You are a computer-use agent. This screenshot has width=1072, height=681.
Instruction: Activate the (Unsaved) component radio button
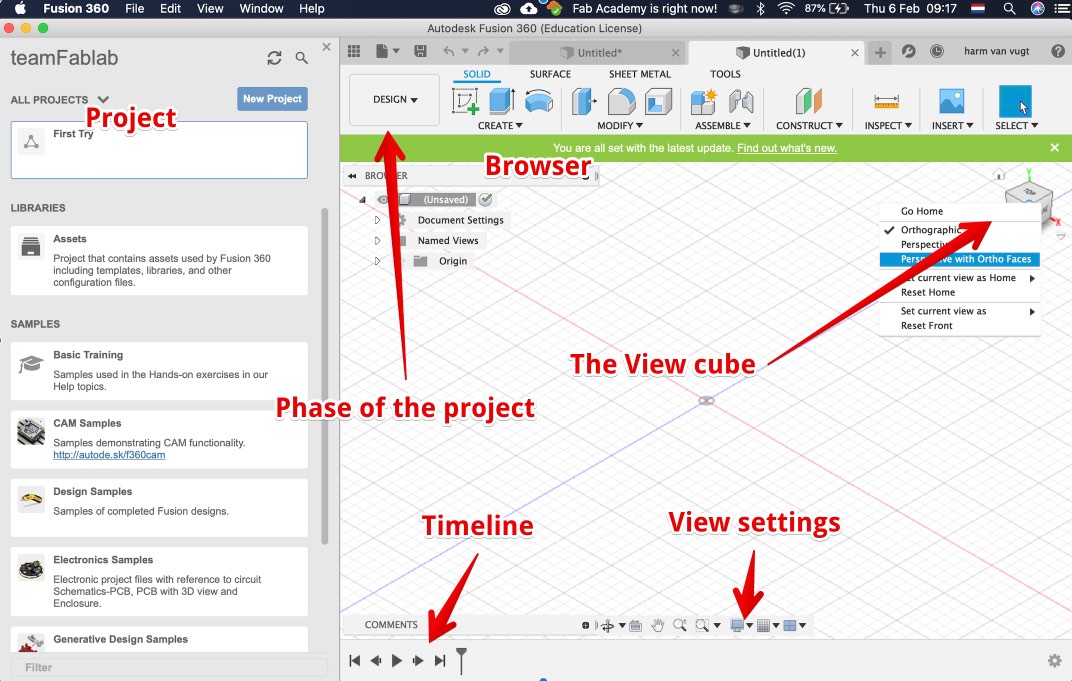(485, 200)
